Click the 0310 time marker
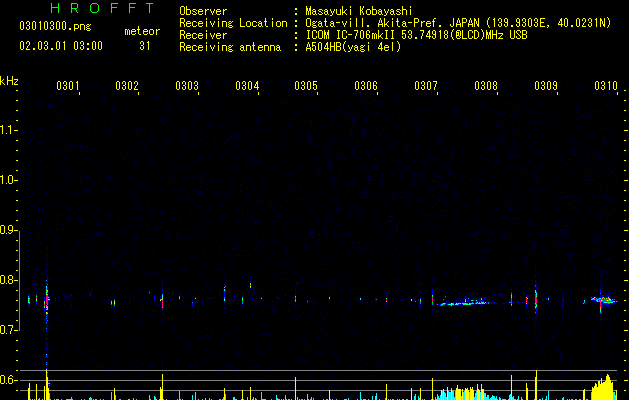This screenshot has height=400, width=629. pyautogui.click(x=606, y=85)
